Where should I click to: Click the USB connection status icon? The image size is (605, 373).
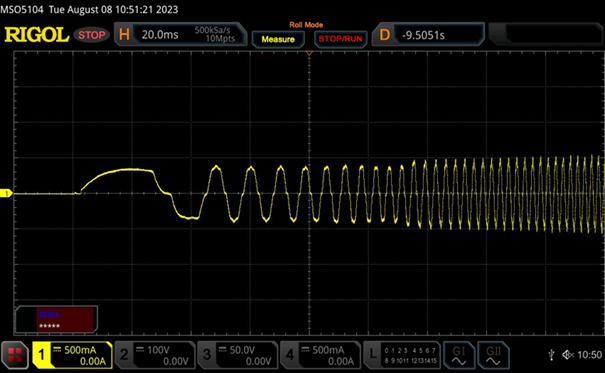click(551, 354)
